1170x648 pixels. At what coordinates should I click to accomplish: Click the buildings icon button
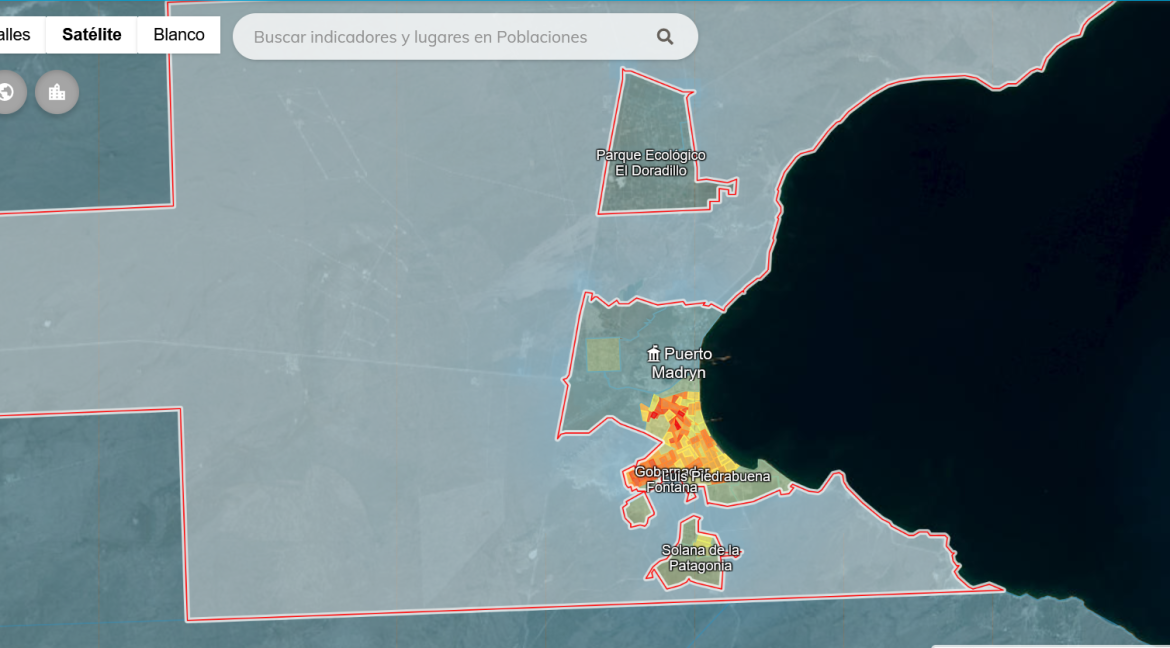(x=57, y=92)
